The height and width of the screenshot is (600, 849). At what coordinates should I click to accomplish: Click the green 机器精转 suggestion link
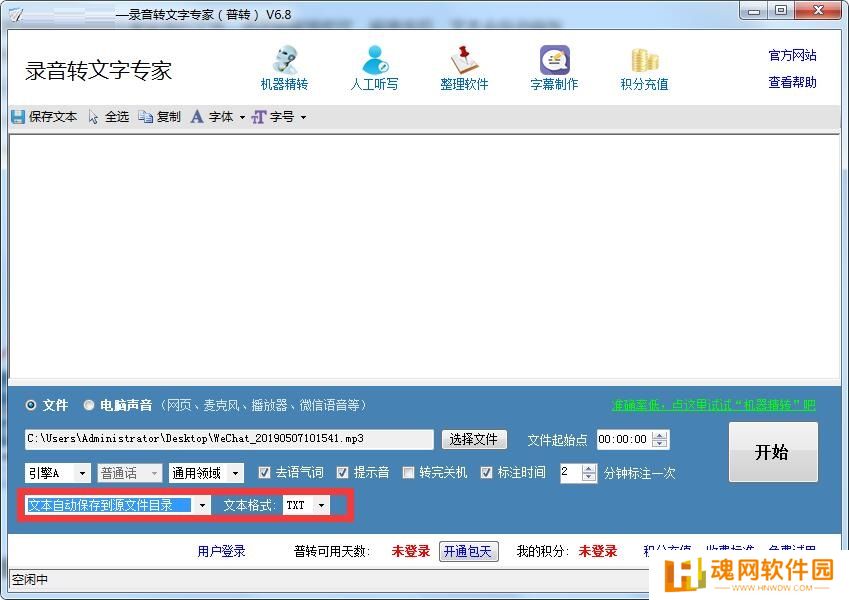[x=714, y=405]
